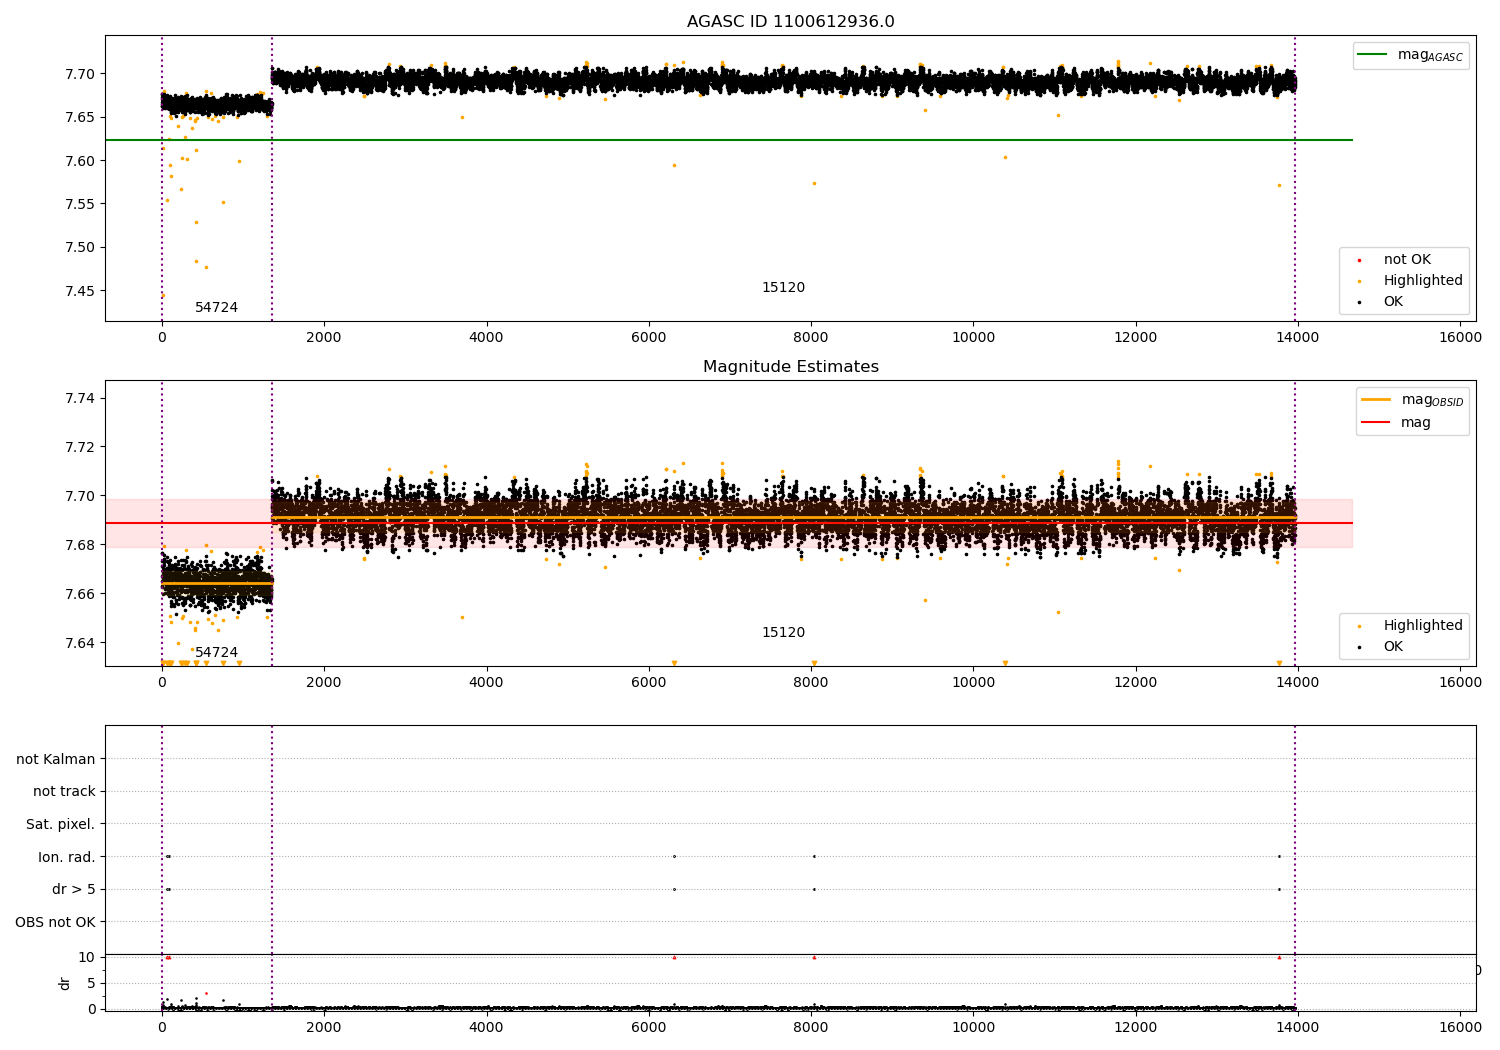
Task: Click the 7.60 tick on top y-axis
Action: point(80,161)
